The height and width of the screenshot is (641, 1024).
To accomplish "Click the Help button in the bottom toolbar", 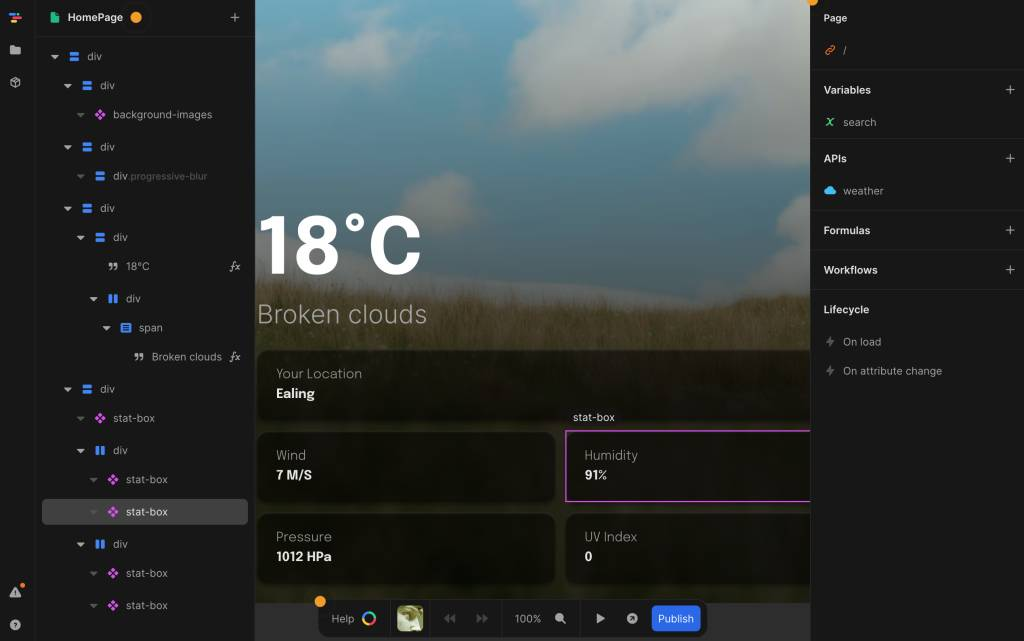I will [353, 618].
